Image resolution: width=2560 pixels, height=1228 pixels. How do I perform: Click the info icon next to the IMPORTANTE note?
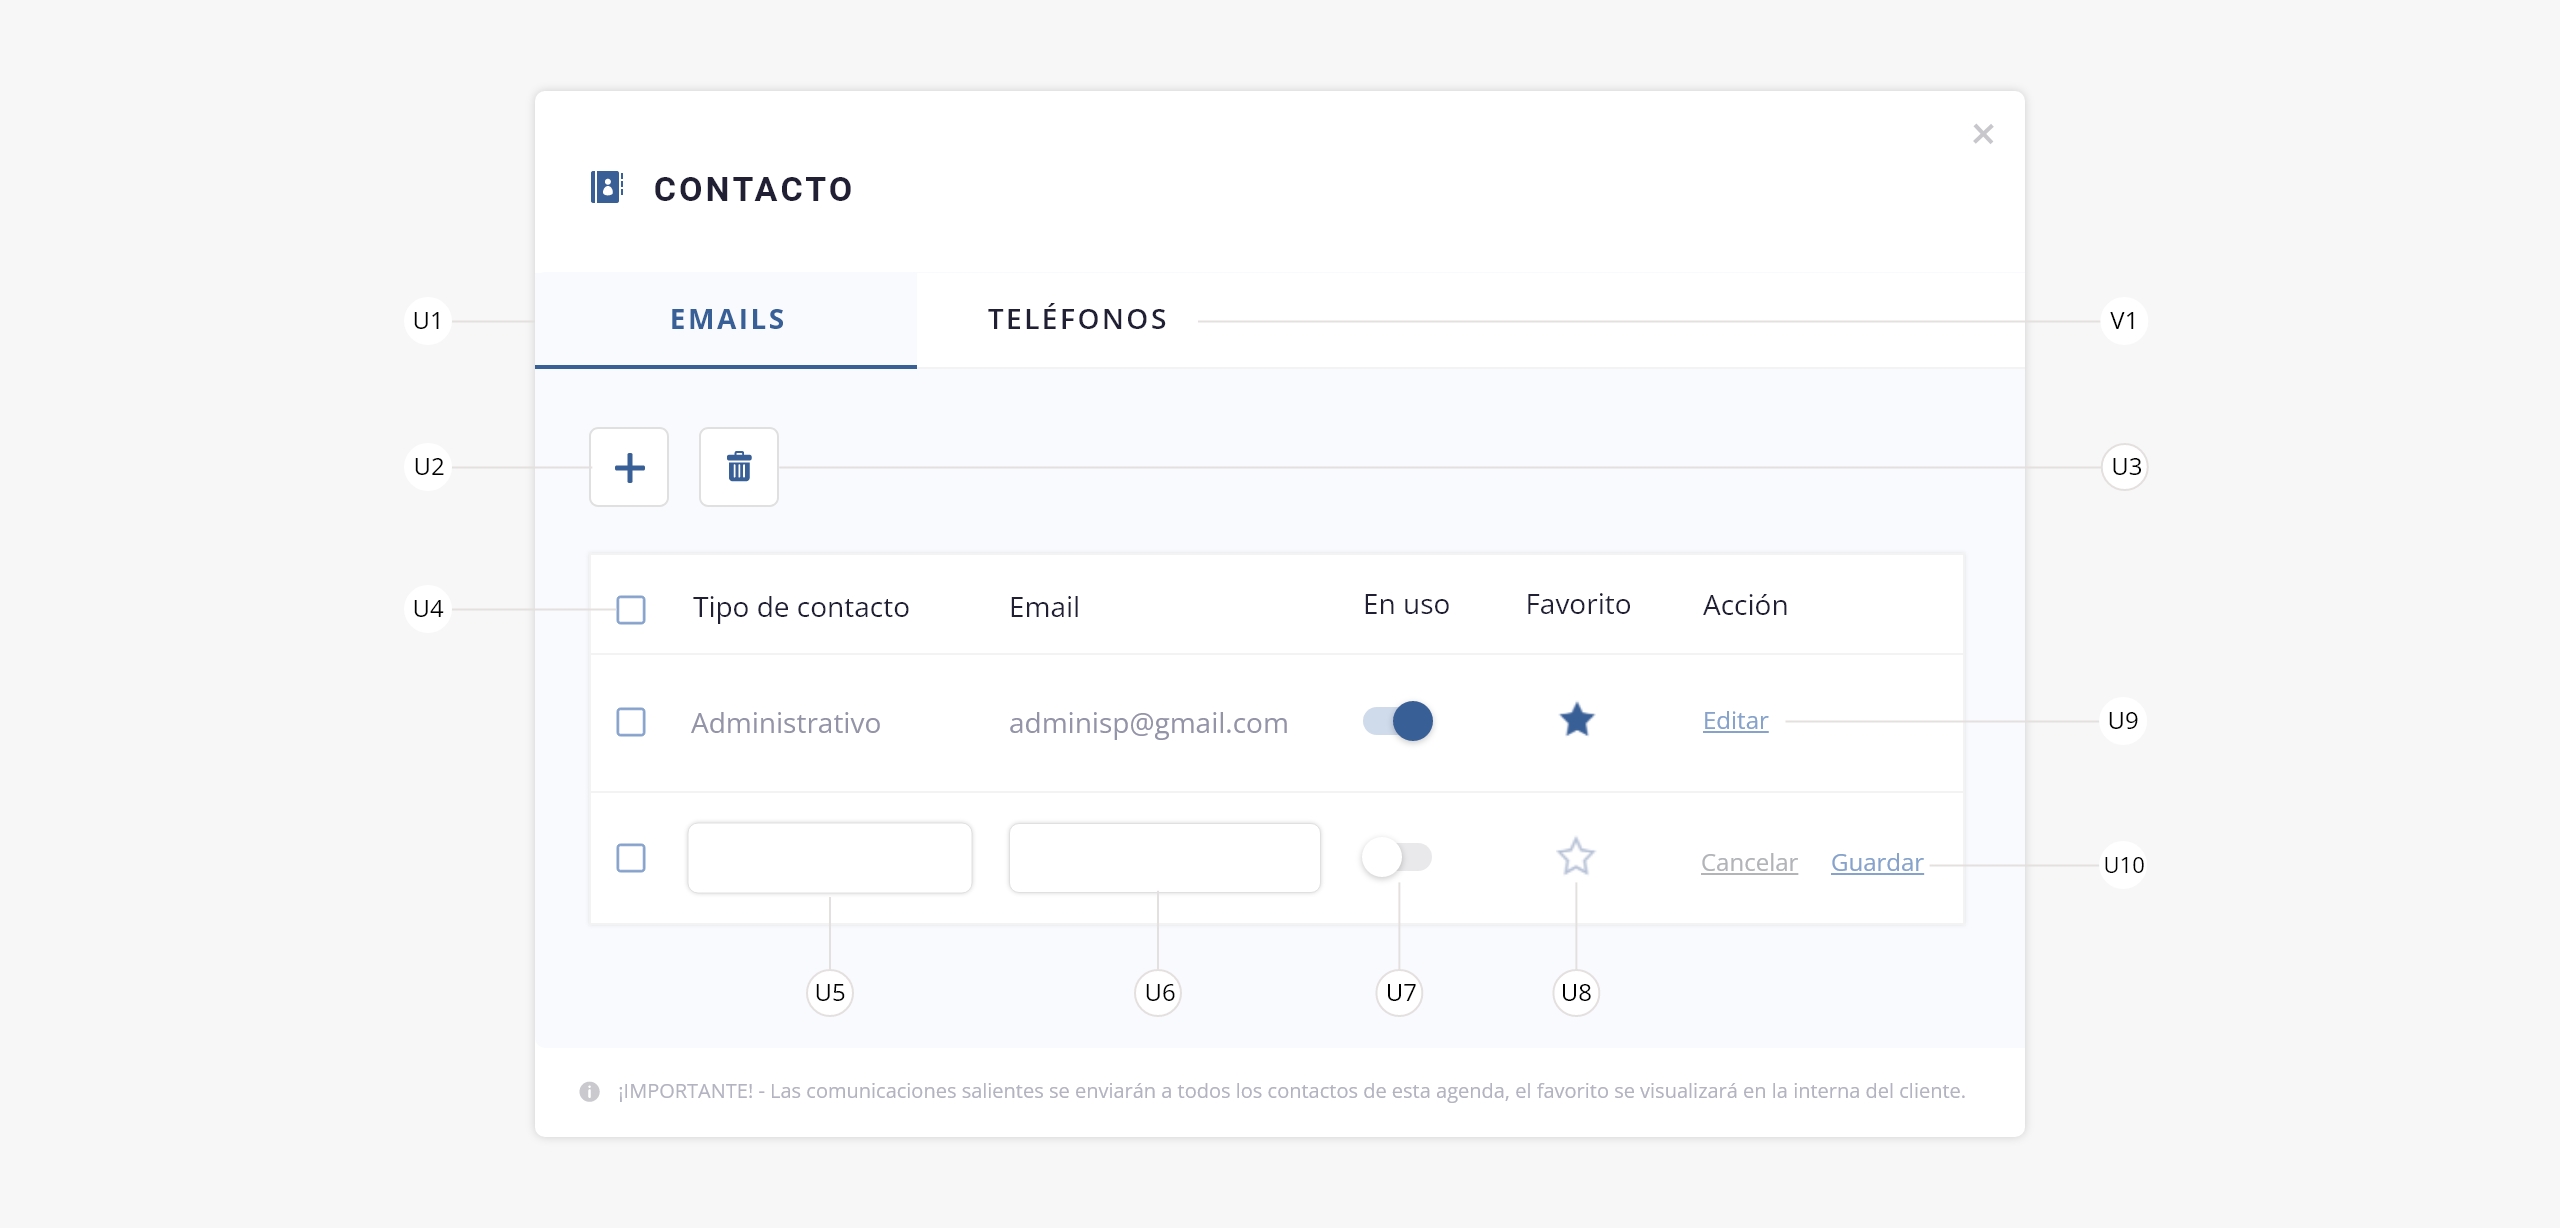pos(590,1091)
